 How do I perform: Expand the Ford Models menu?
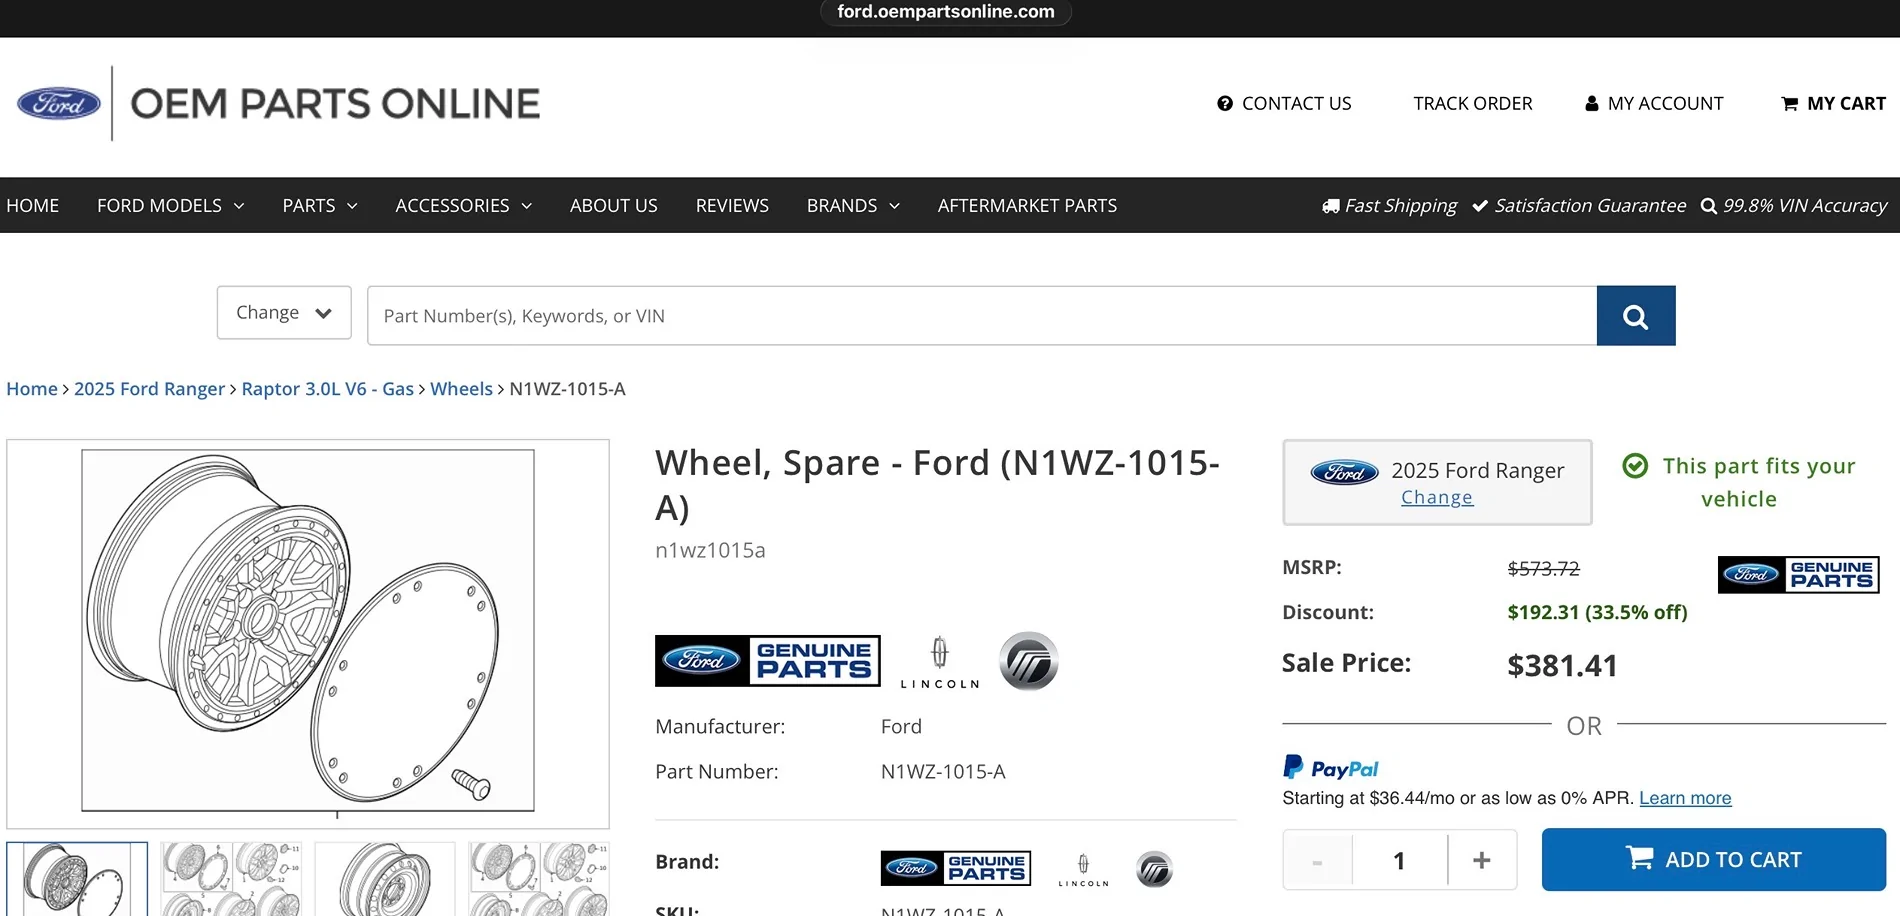(x=171, y=205)
